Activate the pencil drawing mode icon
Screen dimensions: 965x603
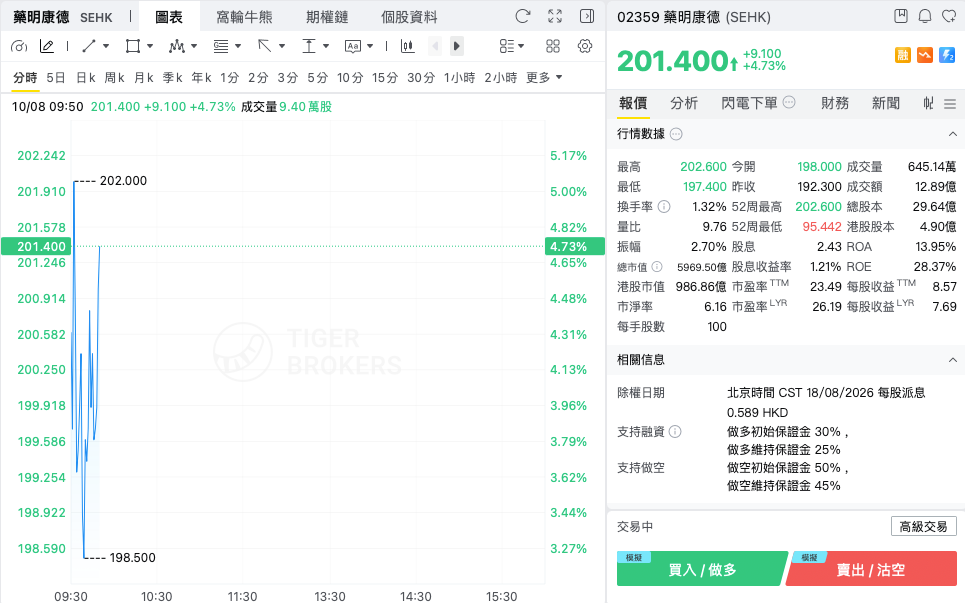[x=47, y=46]
